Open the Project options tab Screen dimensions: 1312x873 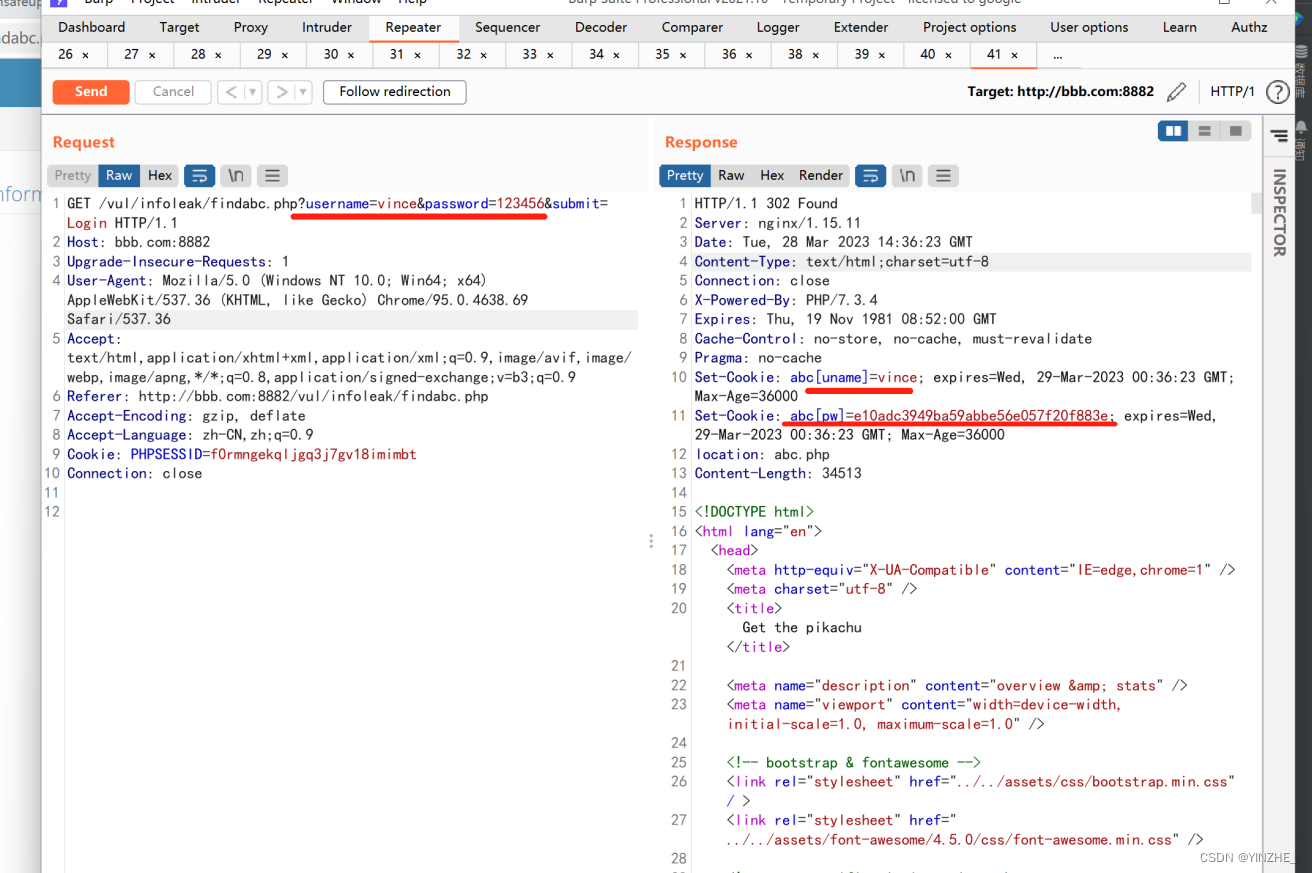[x=969, y=27]
